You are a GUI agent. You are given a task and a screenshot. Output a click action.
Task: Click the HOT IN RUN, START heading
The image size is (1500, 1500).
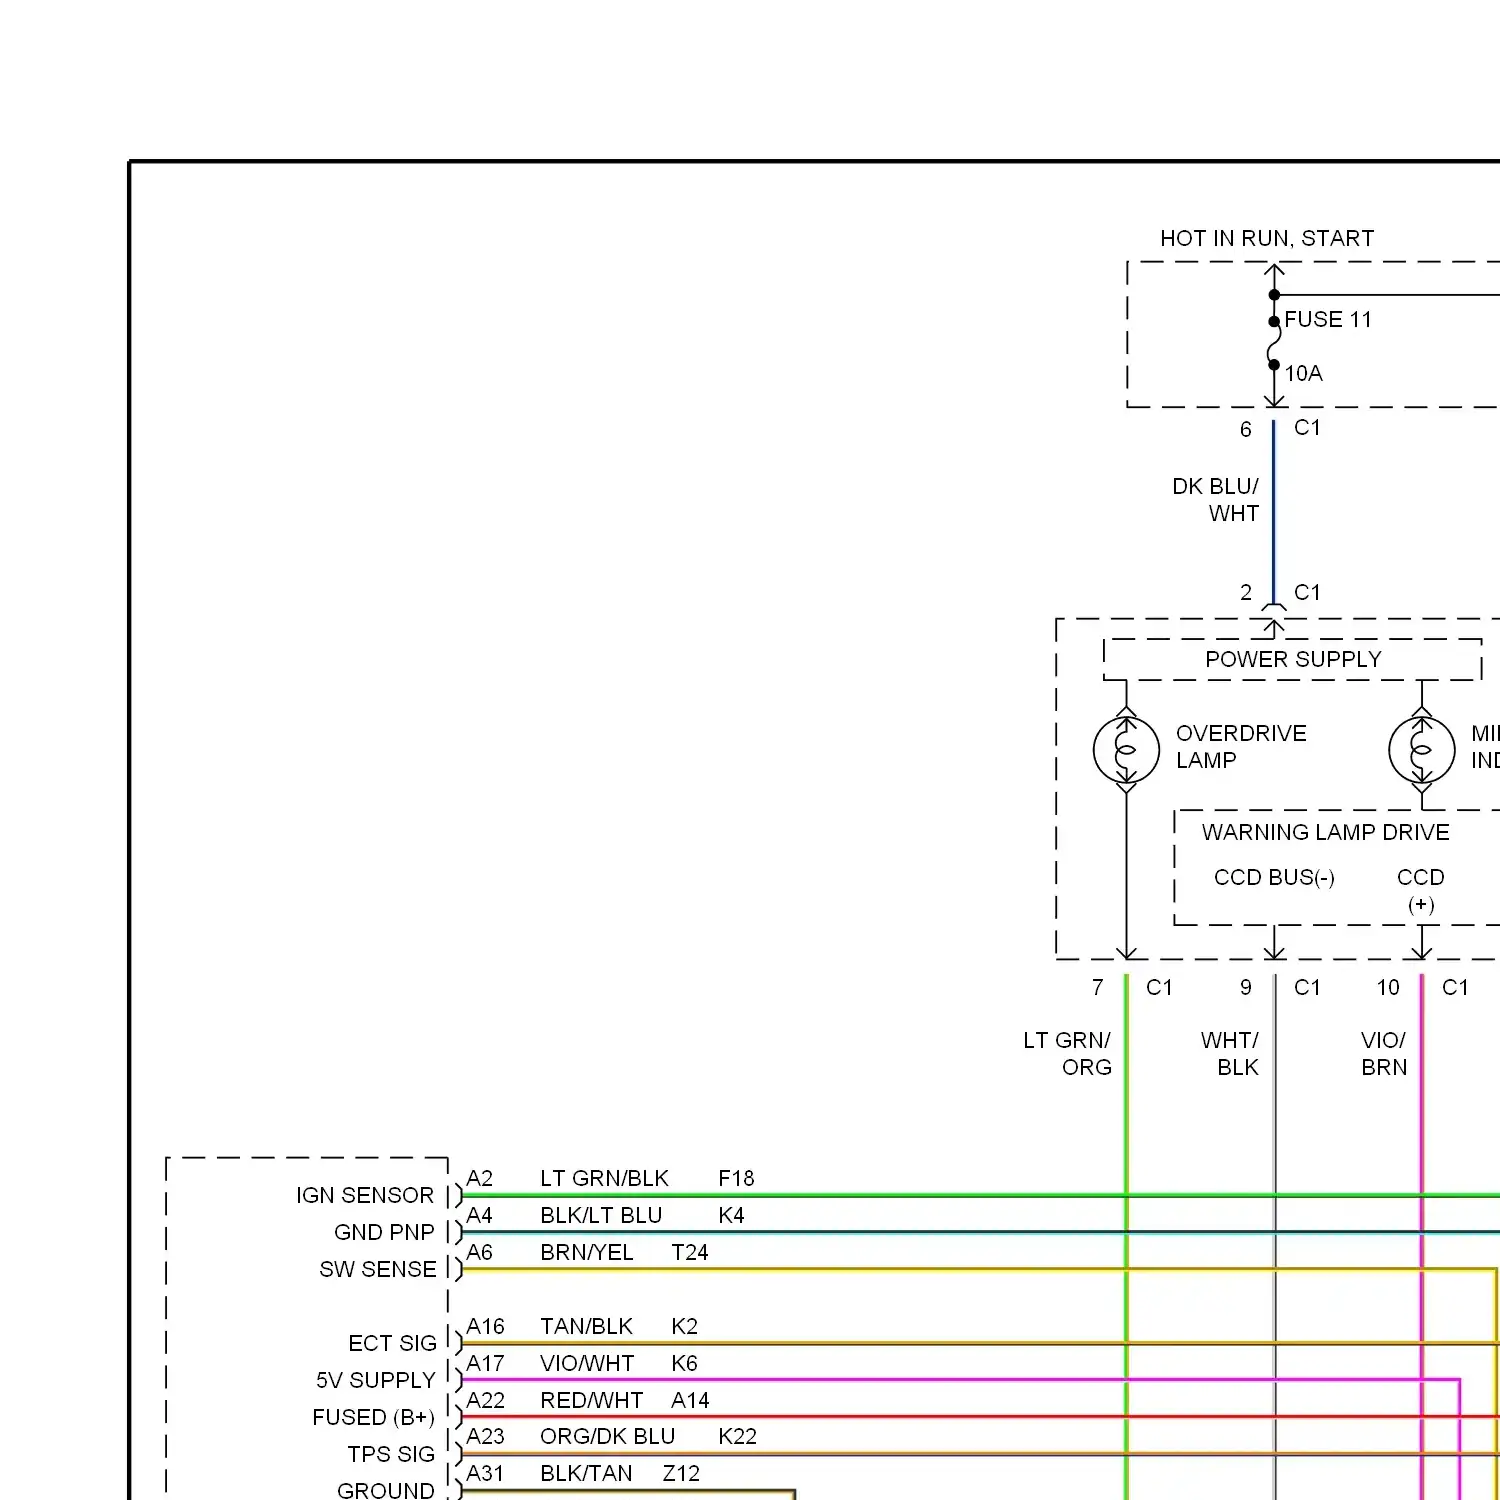pyautogui.click(x=1267, y=239)
